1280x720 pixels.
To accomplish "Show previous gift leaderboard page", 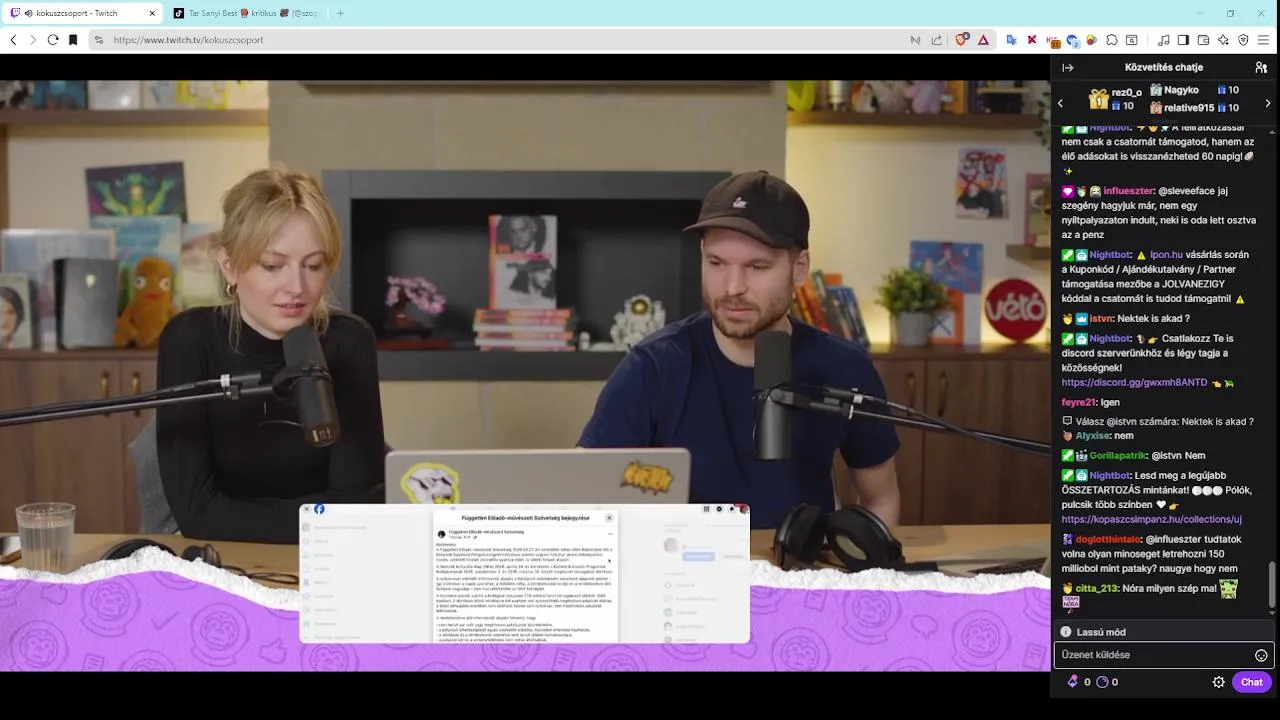I will coord(1061,103).
